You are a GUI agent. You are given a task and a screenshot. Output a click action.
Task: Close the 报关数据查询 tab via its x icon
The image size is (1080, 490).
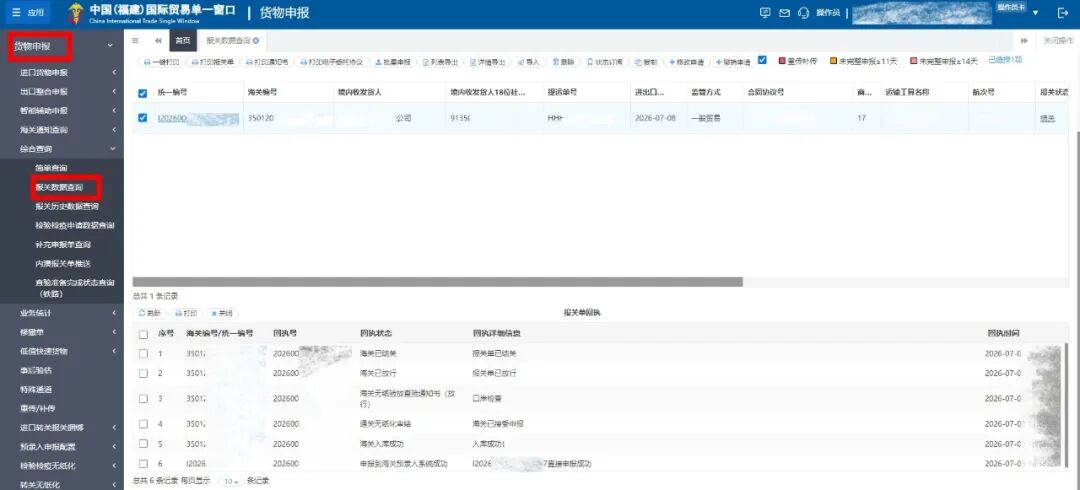click(x=256, y=41)
